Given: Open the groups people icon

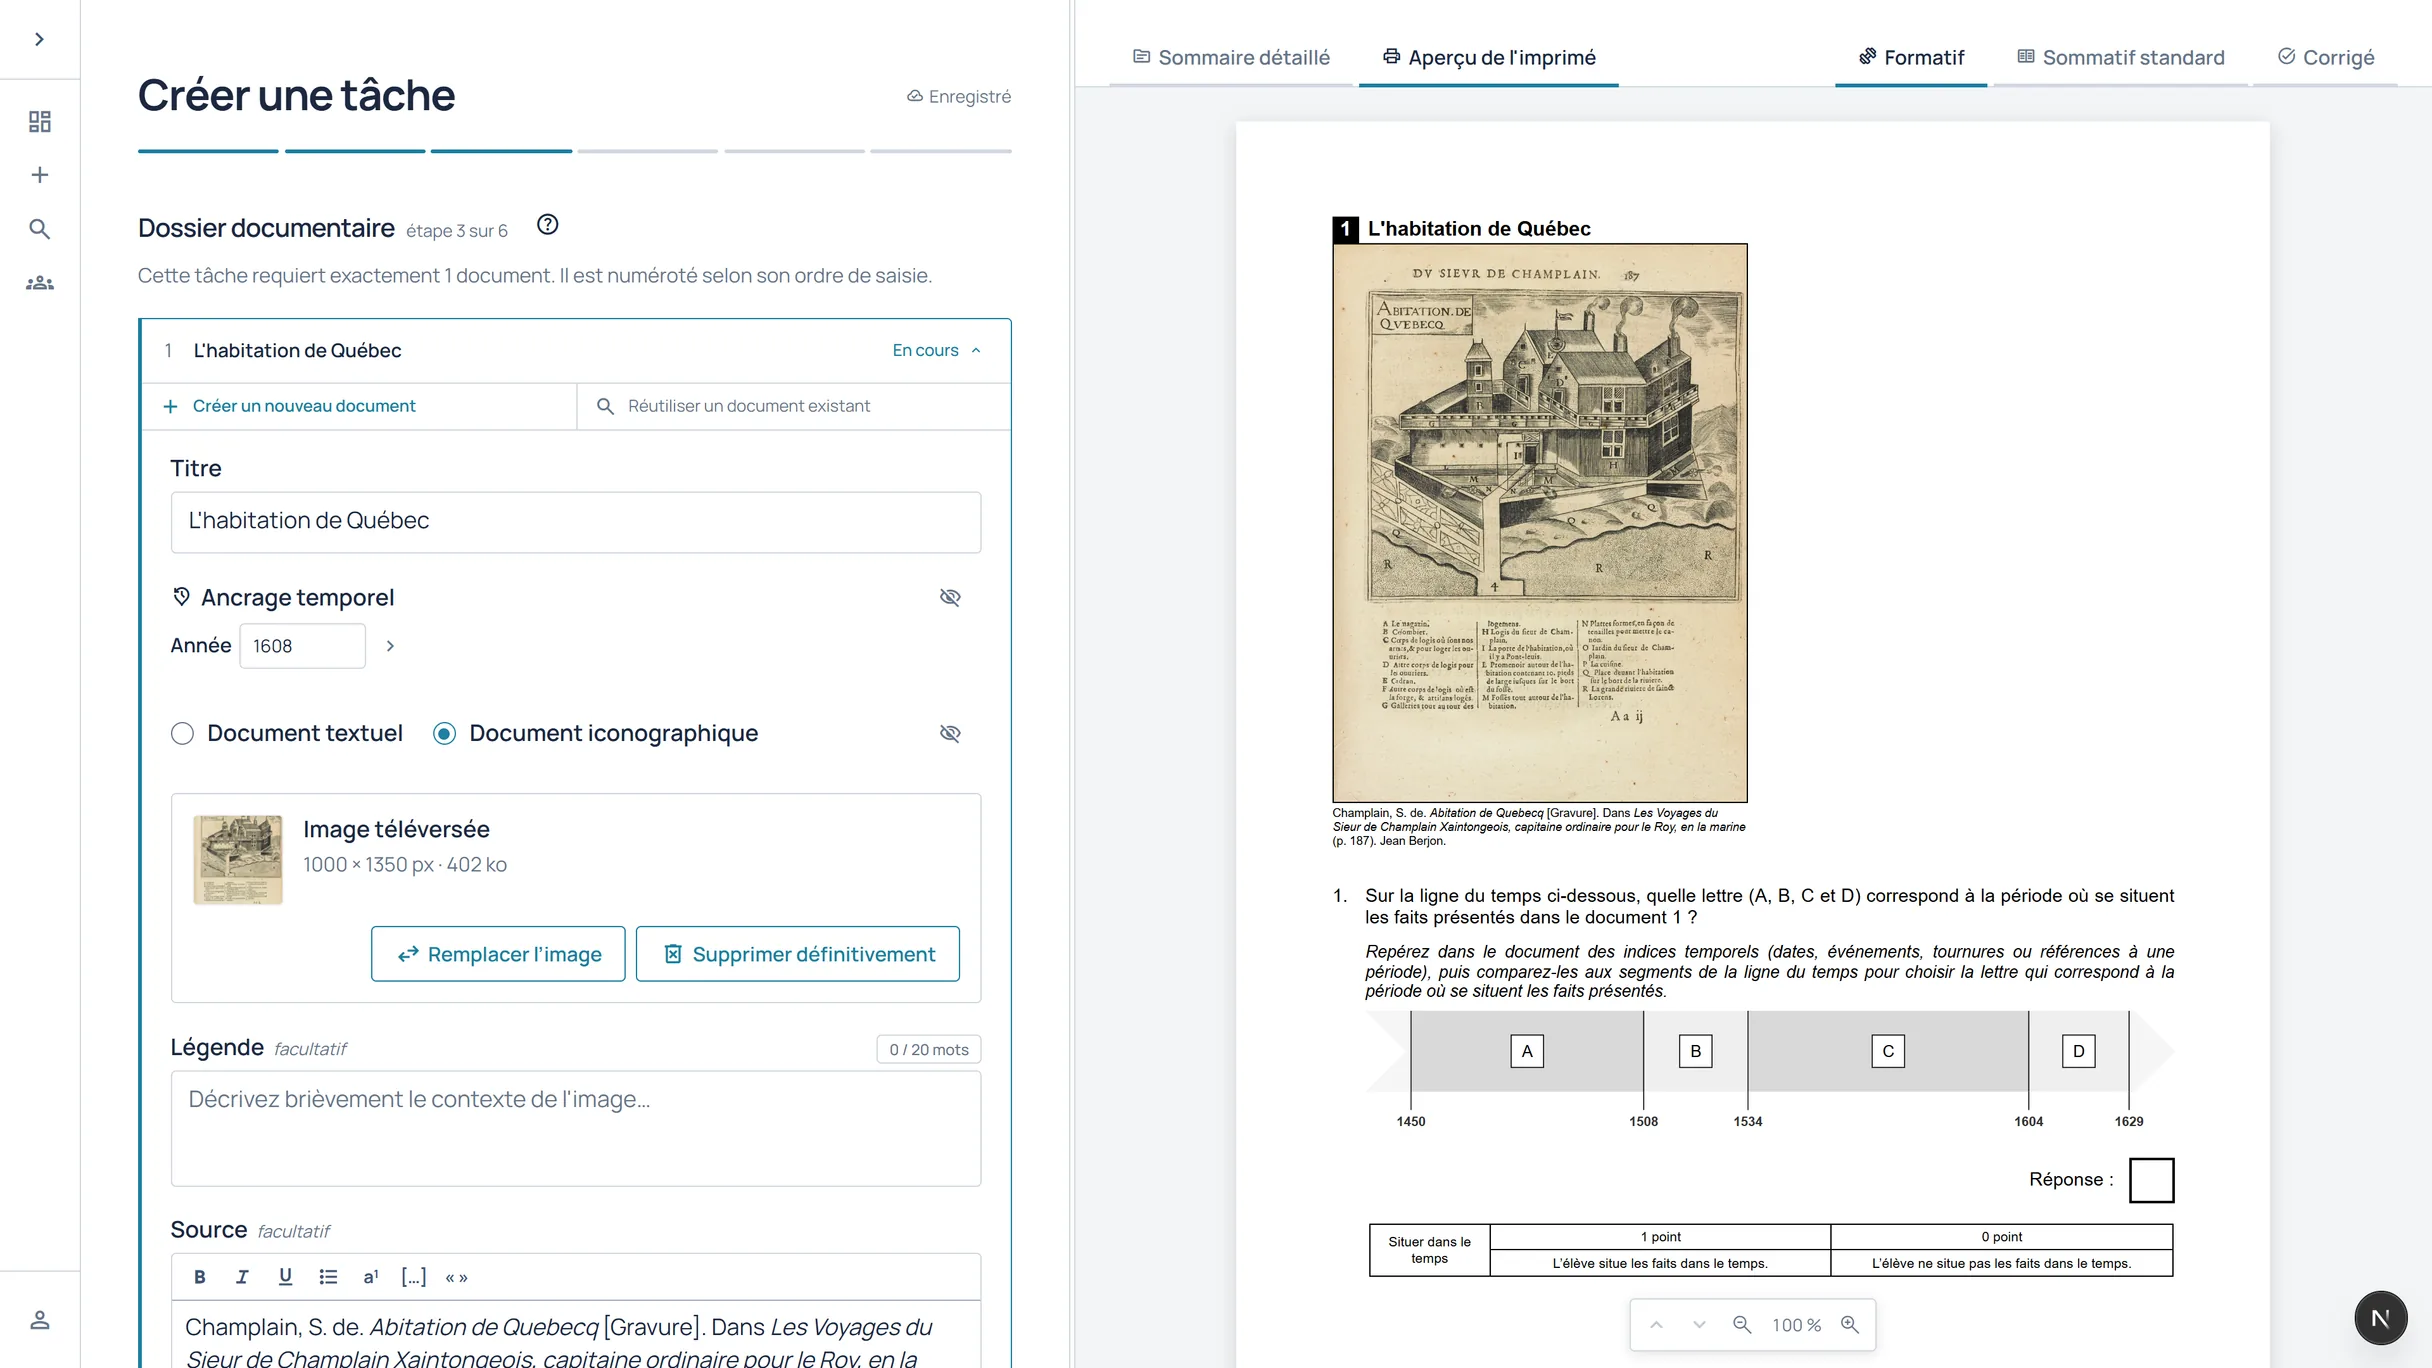Looking at the screenshot, I should point(39,283).
